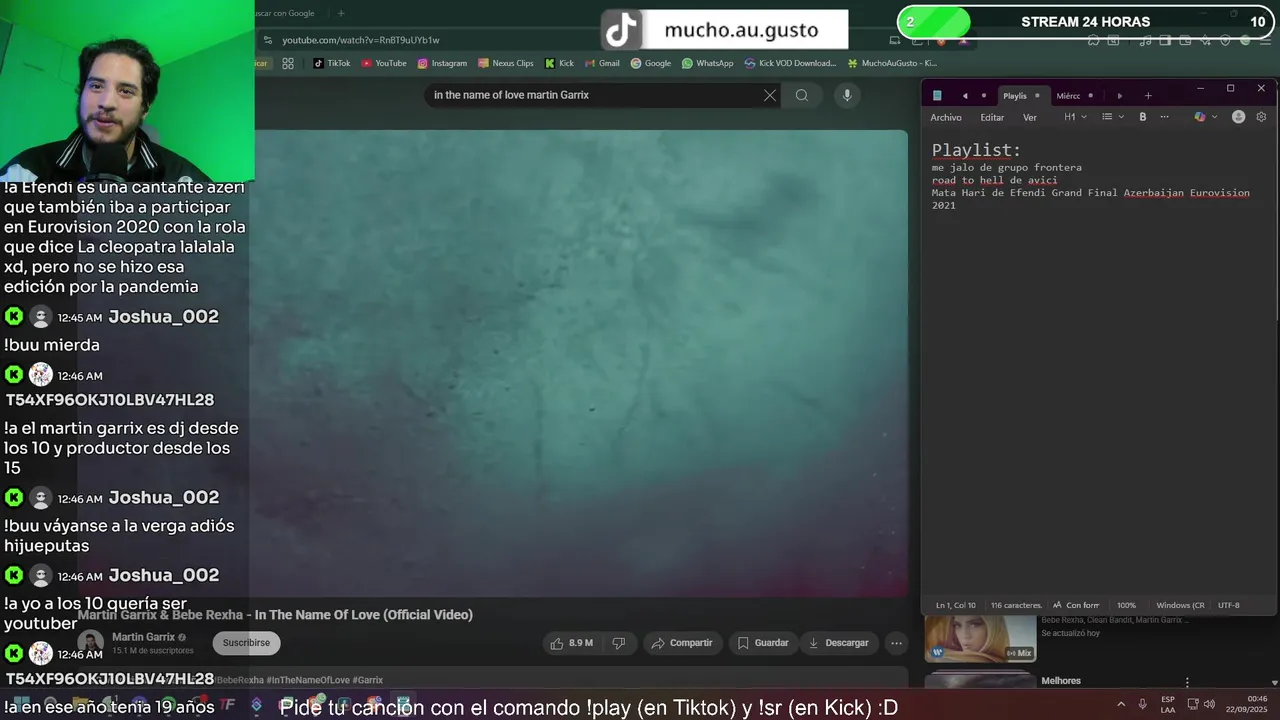Open Notepad account profile icon
The height and width of the screenshot is (720, 1280).
pyautogui.click(x=1238, y=117)
